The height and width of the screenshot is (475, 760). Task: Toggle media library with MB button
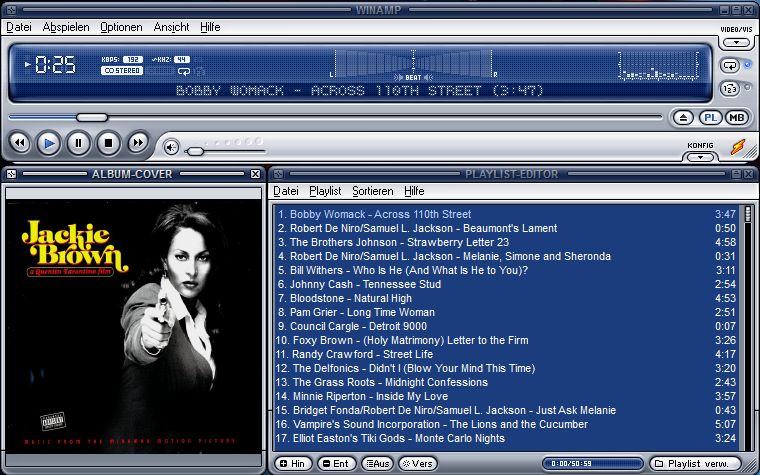tap(737, 117)
